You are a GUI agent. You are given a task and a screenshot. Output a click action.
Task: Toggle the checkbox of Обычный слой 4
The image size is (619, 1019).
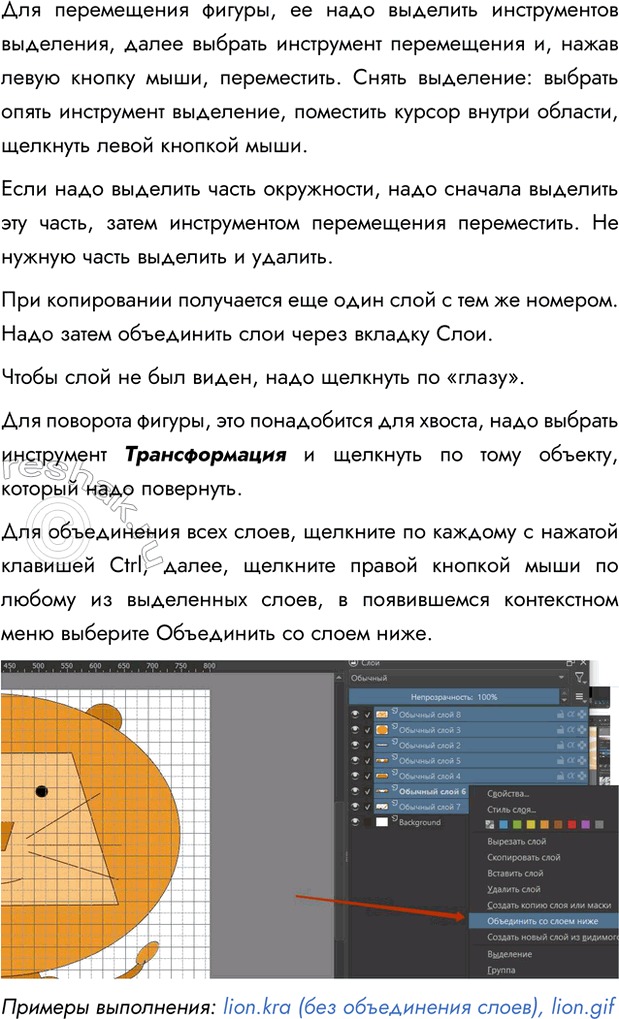tap(367, 776)
